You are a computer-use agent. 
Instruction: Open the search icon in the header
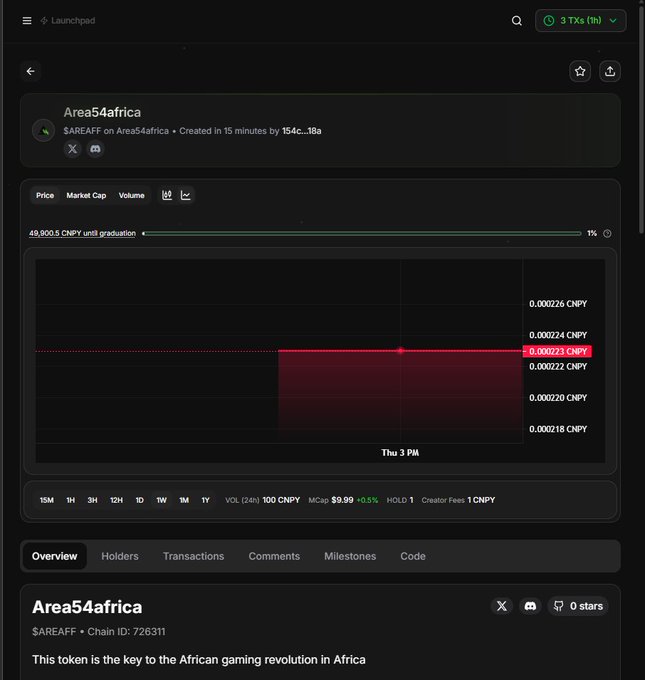point(517,20)
